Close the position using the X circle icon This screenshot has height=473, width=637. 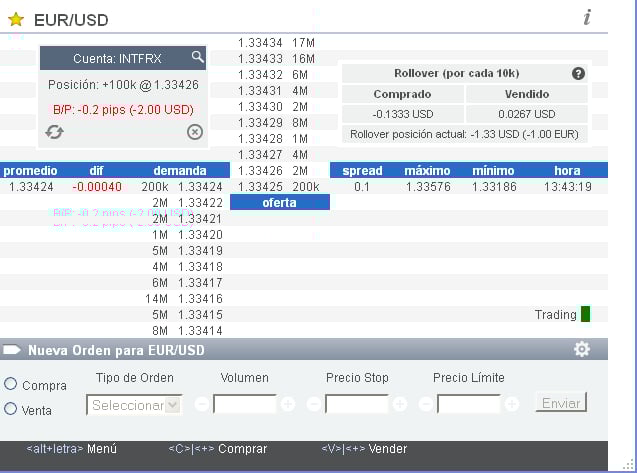tap(195, 132)
